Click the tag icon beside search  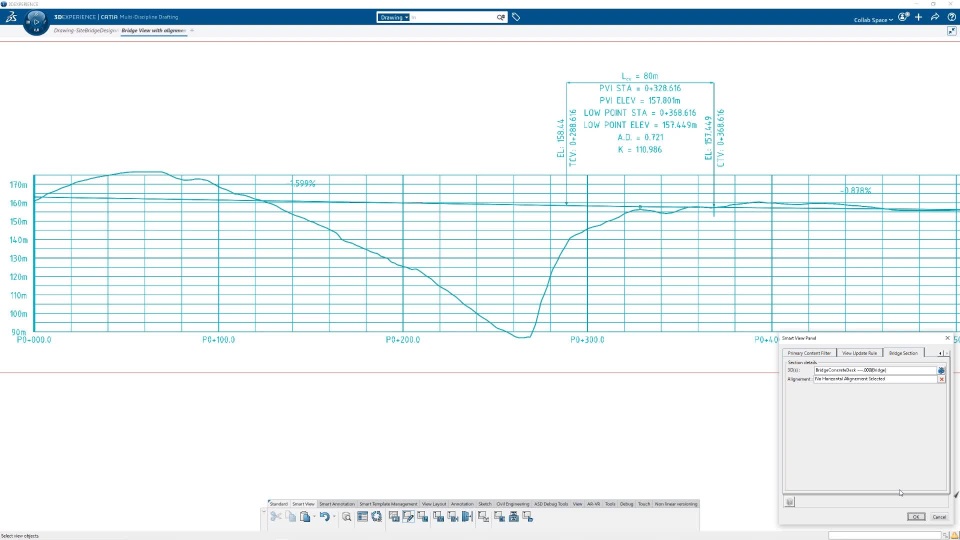pyautogui.click(x=516, y=17)
